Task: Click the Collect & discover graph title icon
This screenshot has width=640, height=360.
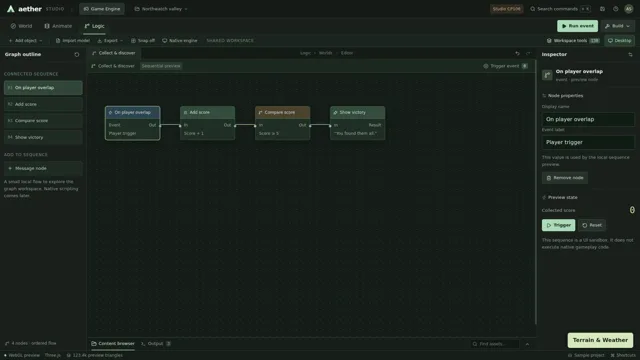Action: 93,66
